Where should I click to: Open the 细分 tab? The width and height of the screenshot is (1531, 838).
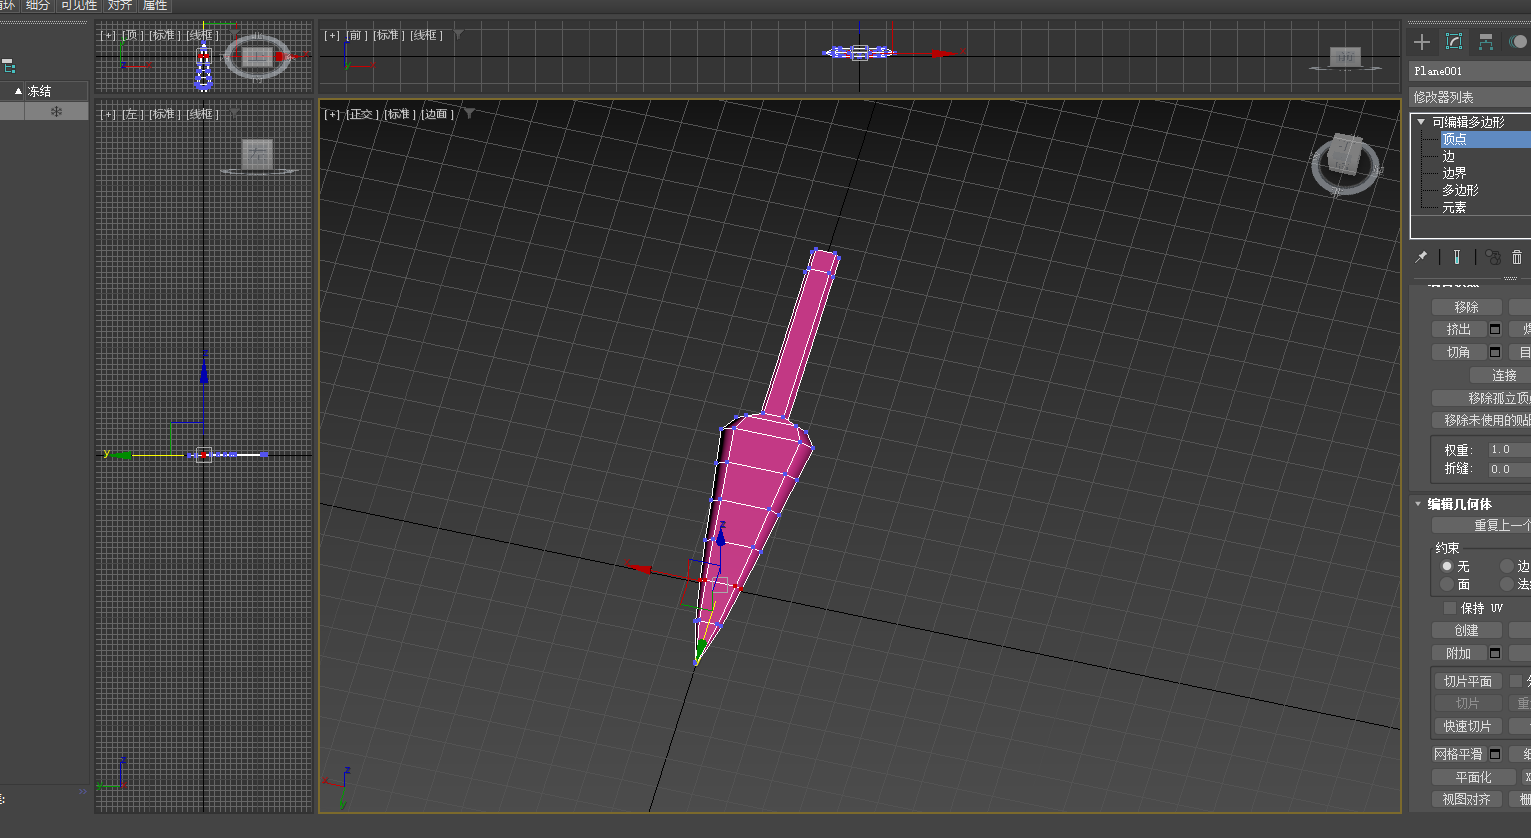pos(37,5)
